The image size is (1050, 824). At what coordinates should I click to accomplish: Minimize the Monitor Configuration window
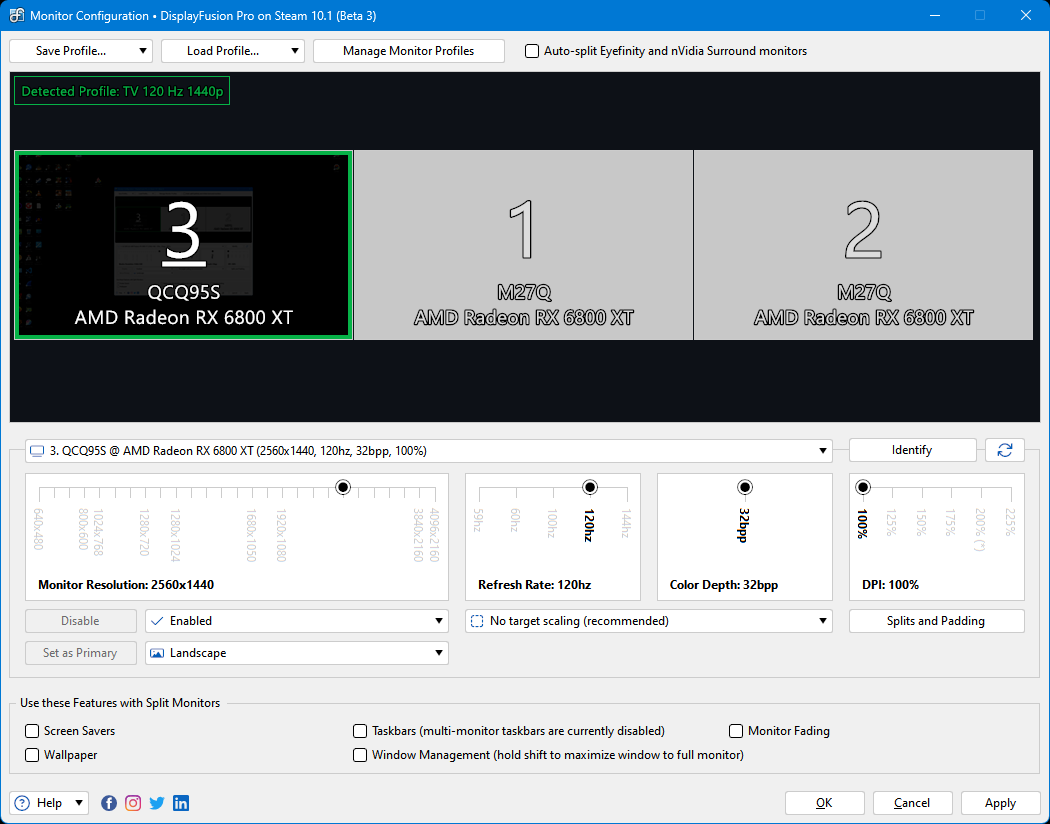tap(933, 15)
